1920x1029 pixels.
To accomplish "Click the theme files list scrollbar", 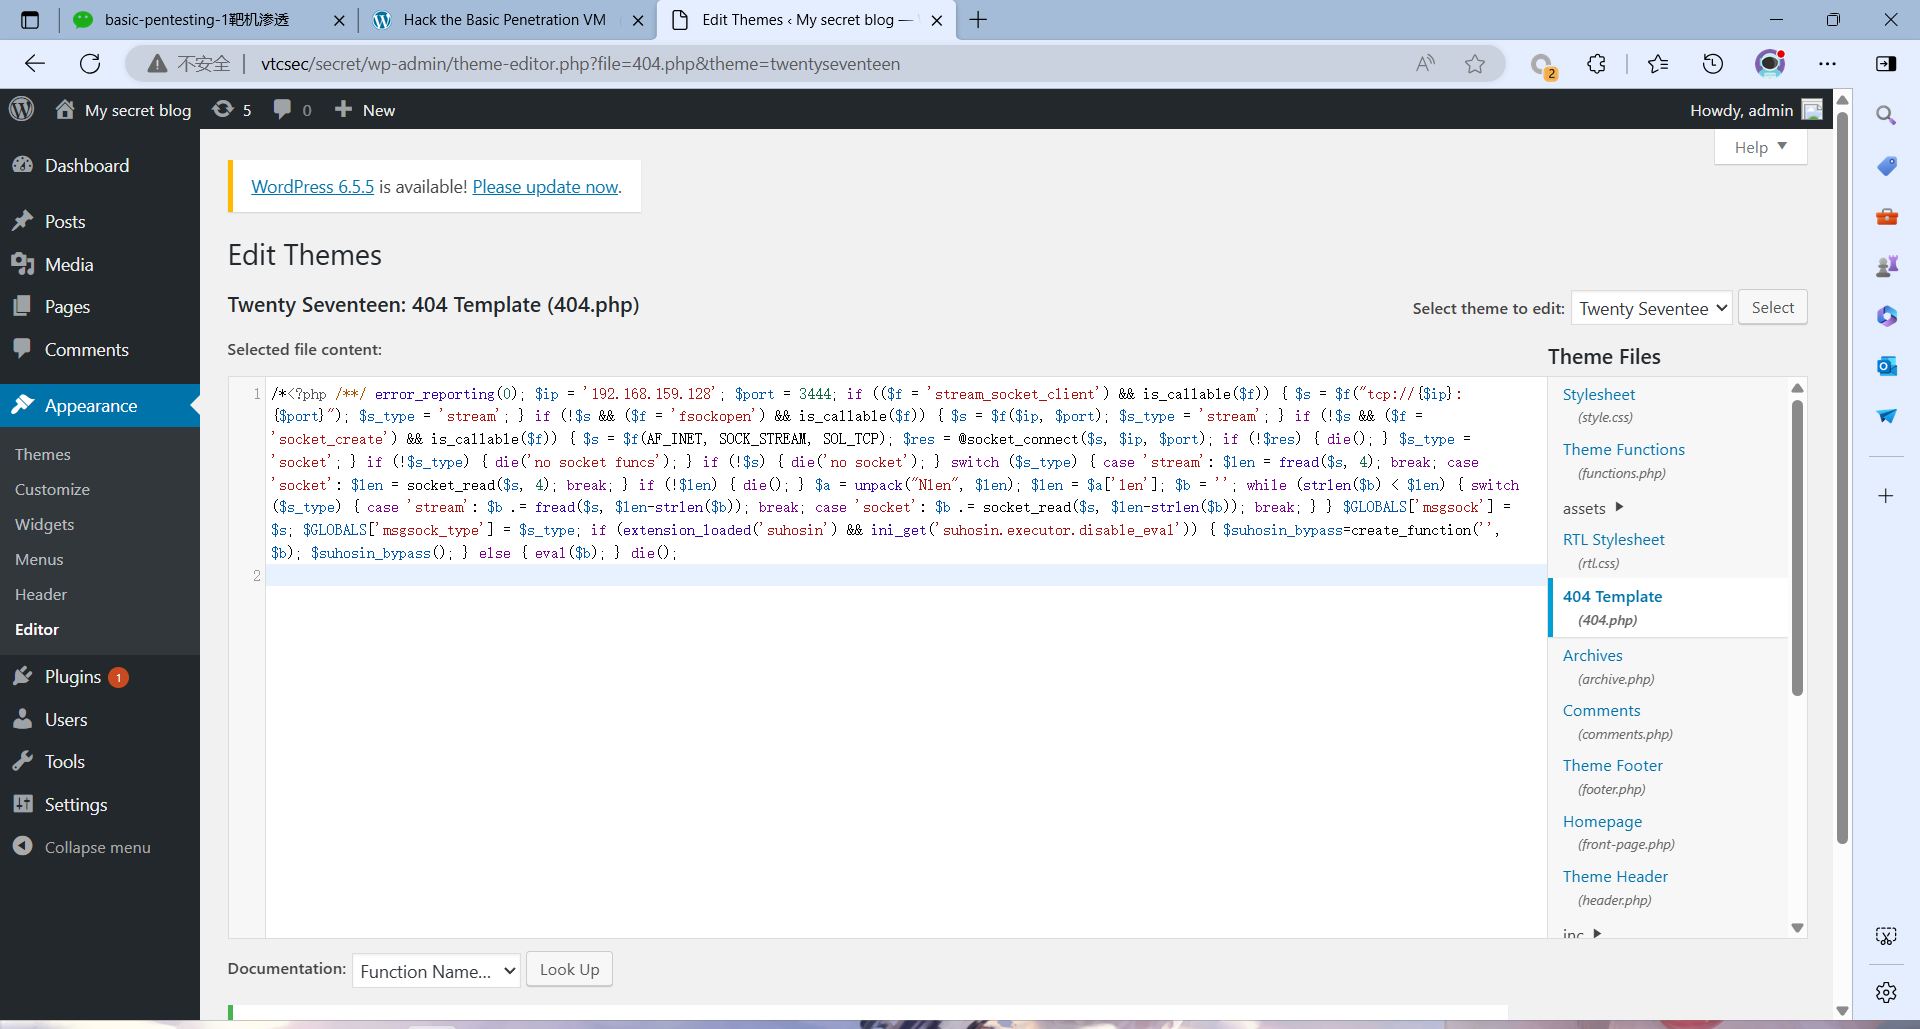I will (1797, 547).
